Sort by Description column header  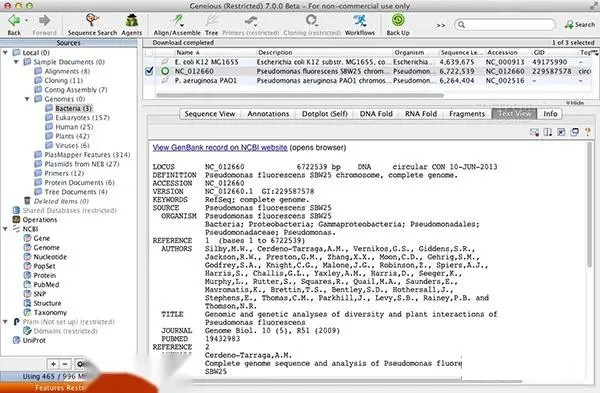[324, 52]
